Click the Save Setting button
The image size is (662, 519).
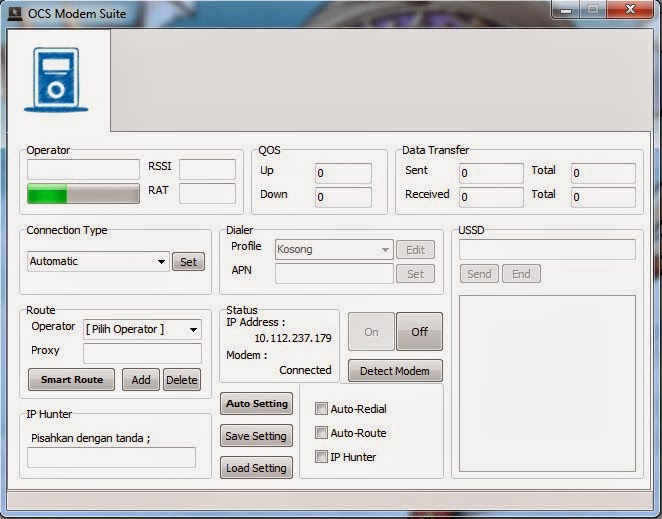click(256, 436)
